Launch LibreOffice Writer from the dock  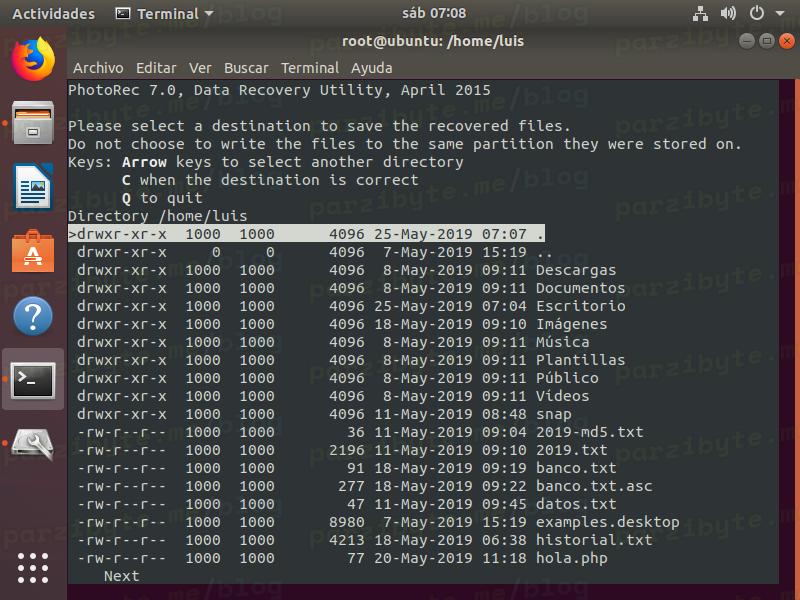[x=33, y=187]
